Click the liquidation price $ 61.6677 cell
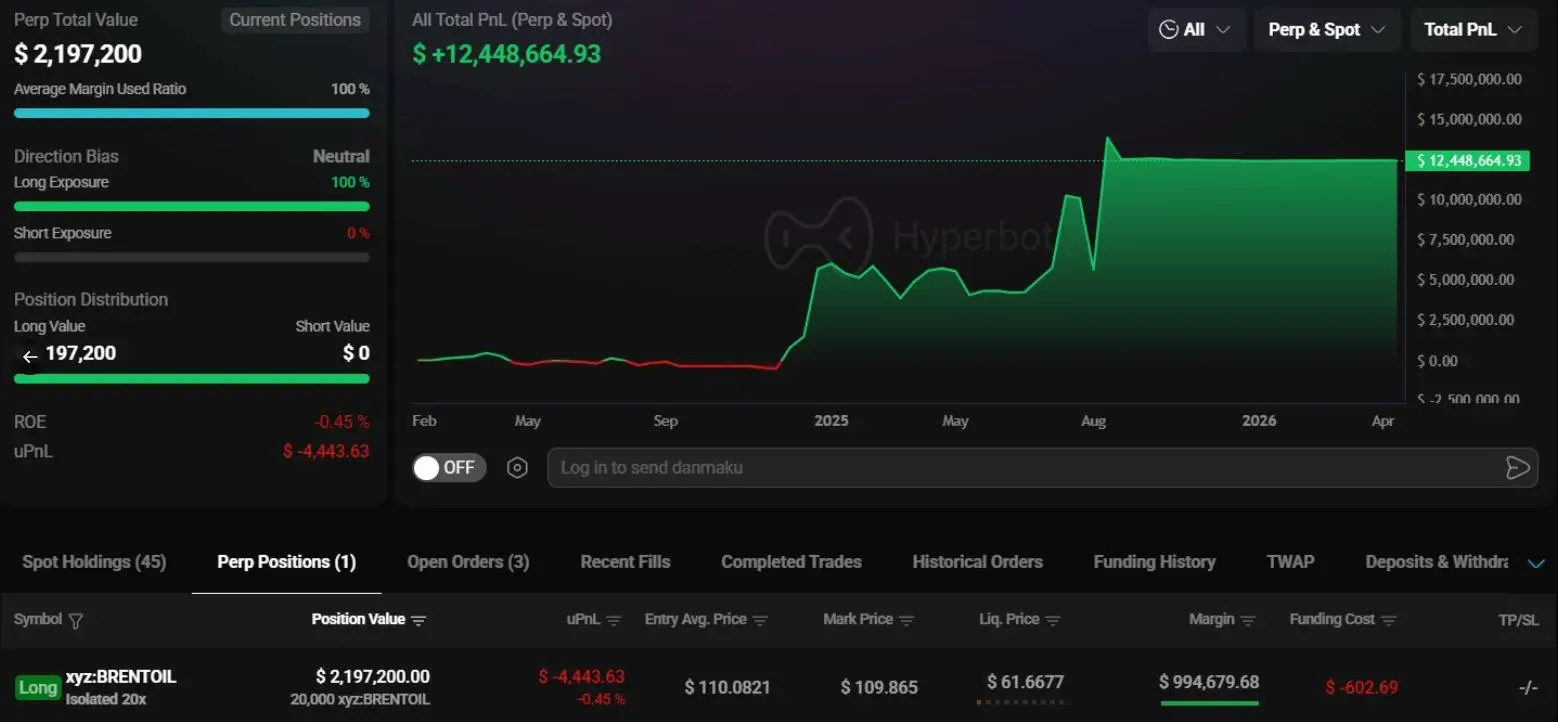 [x=1025, y=682]
